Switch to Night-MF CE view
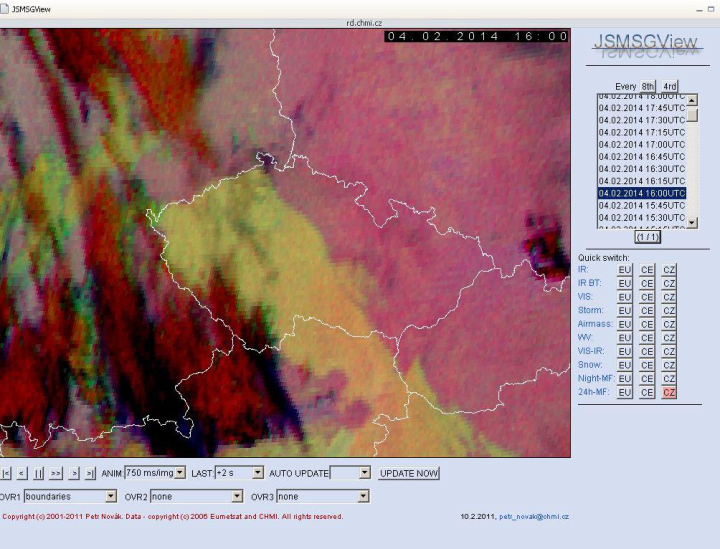The height and width of the screenshot is (549, 720). point(647,379)
